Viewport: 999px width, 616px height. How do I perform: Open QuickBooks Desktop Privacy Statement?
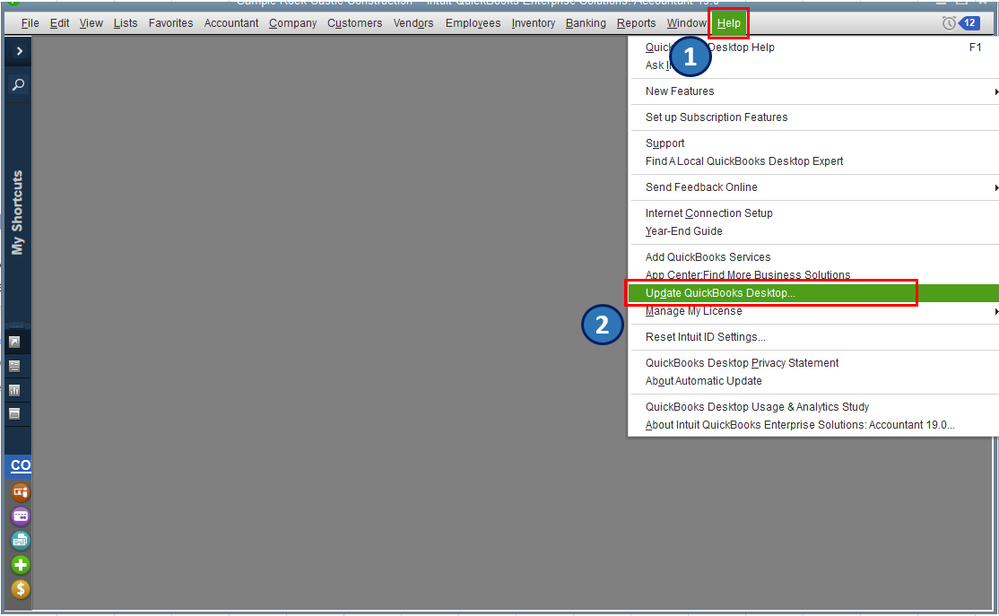click(x=814, y=363)
